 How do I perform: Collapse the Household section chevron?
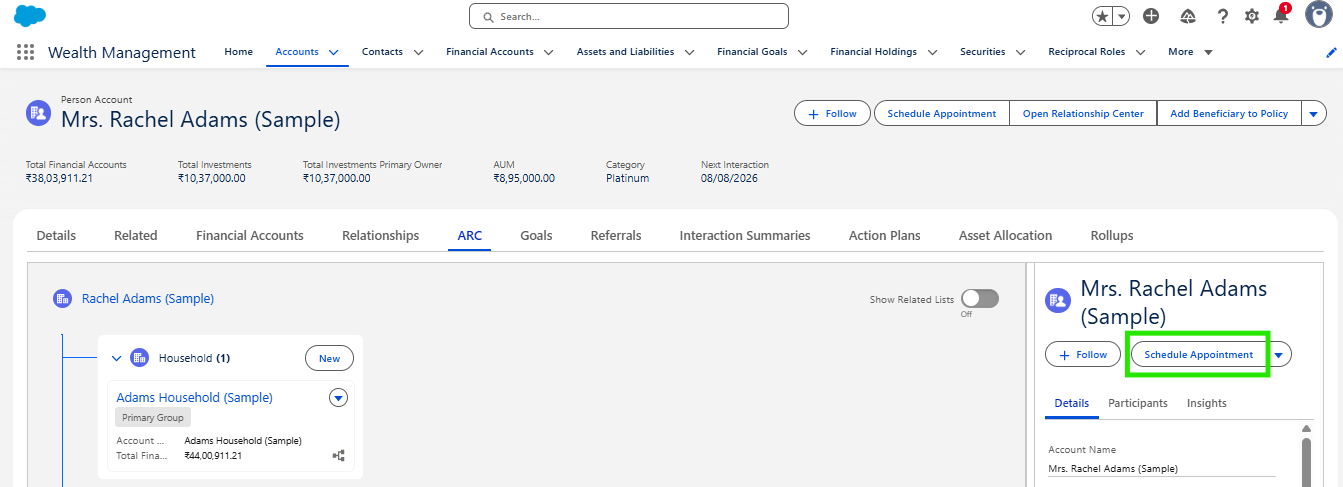click(116, 358)
